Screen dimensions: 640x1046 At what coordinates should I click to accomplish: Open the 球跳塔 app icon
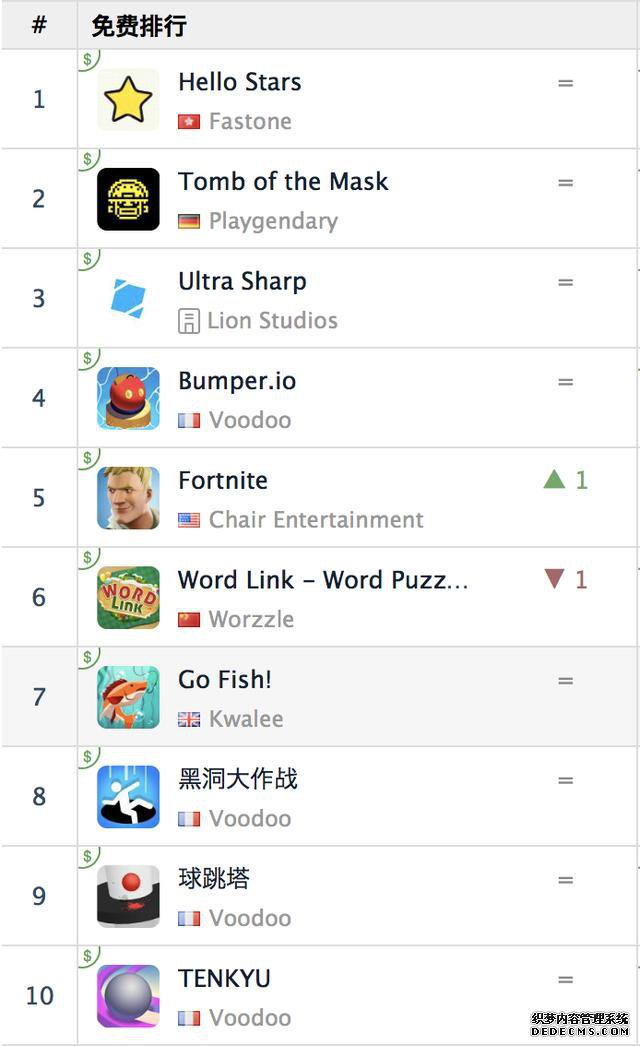[x=128, y=896]
